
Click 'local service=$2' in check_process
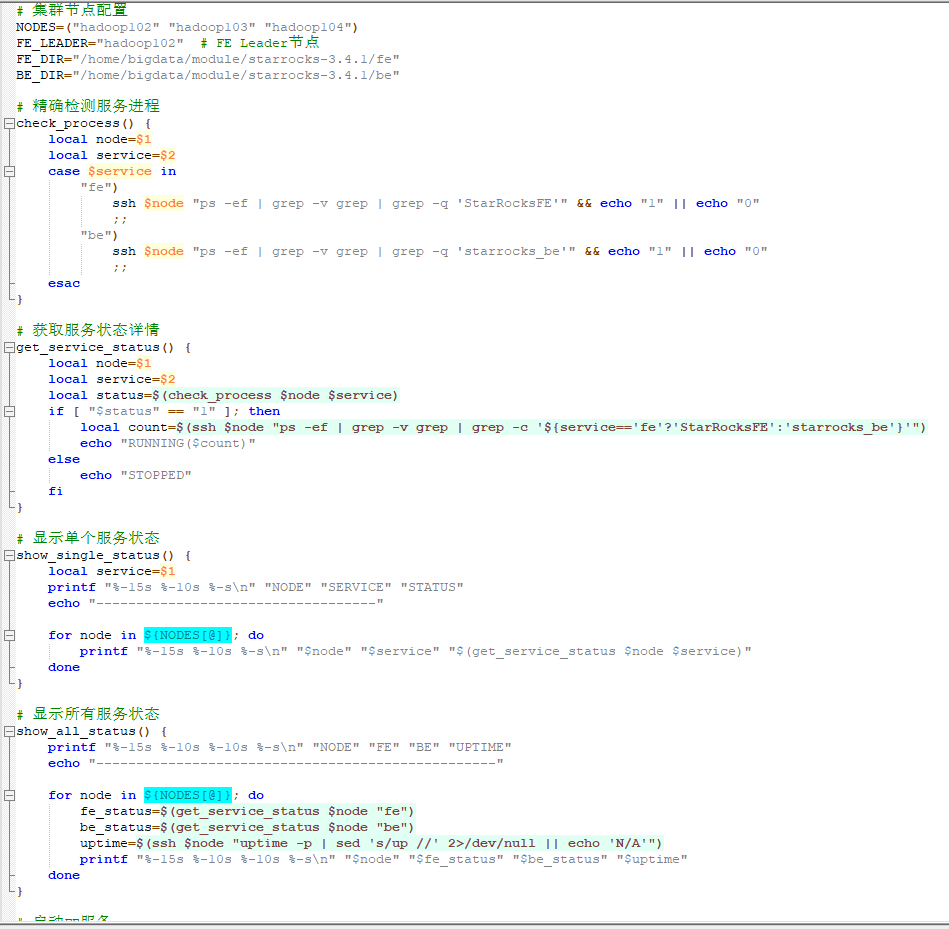pos(112,156)
